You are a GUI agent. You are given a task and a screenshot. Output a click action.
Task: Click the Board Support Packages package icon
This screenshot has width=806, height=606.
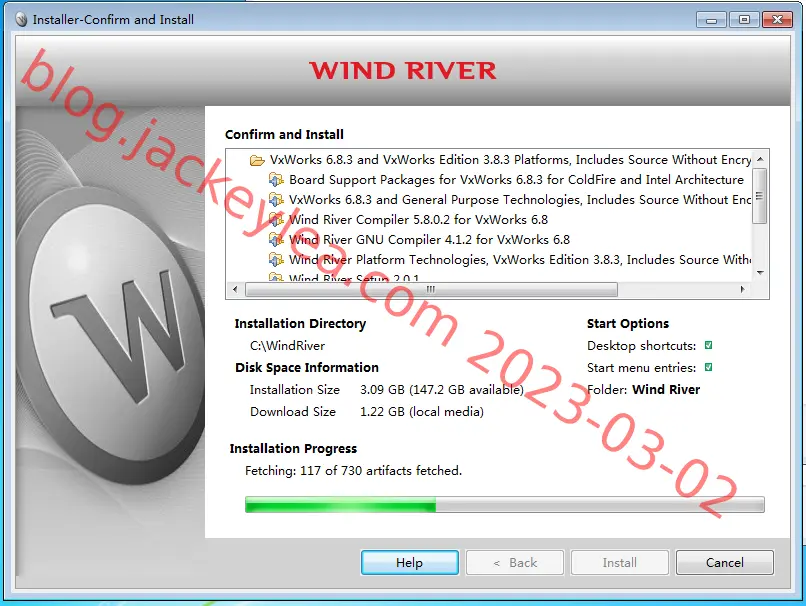click(276, 180)
